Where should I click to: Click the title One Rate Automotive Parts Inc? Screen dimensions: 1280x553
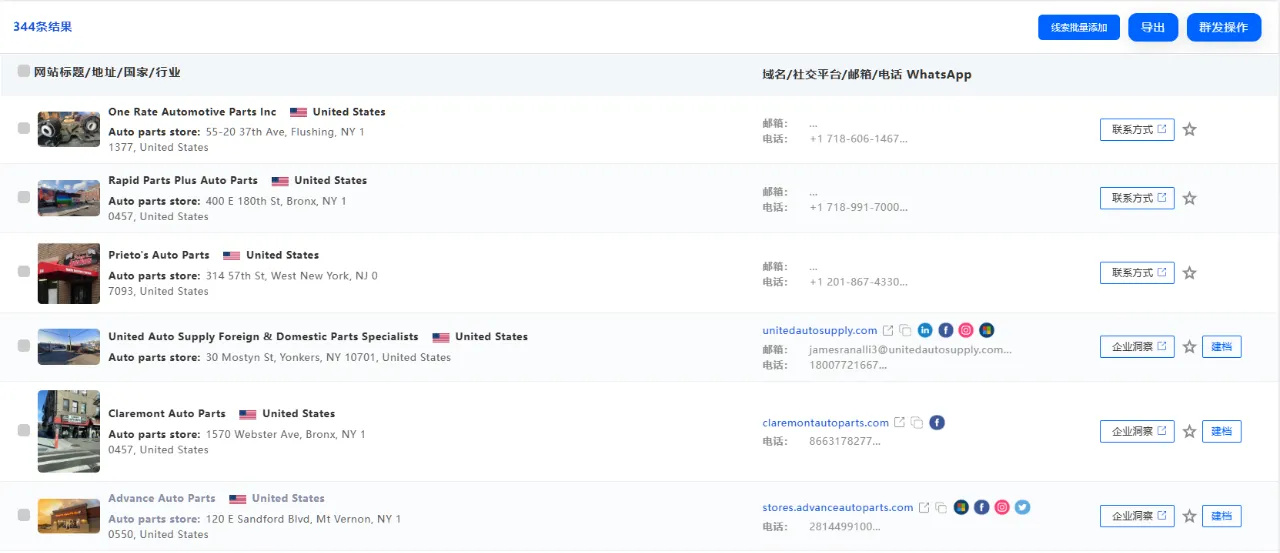pos(192,112)
